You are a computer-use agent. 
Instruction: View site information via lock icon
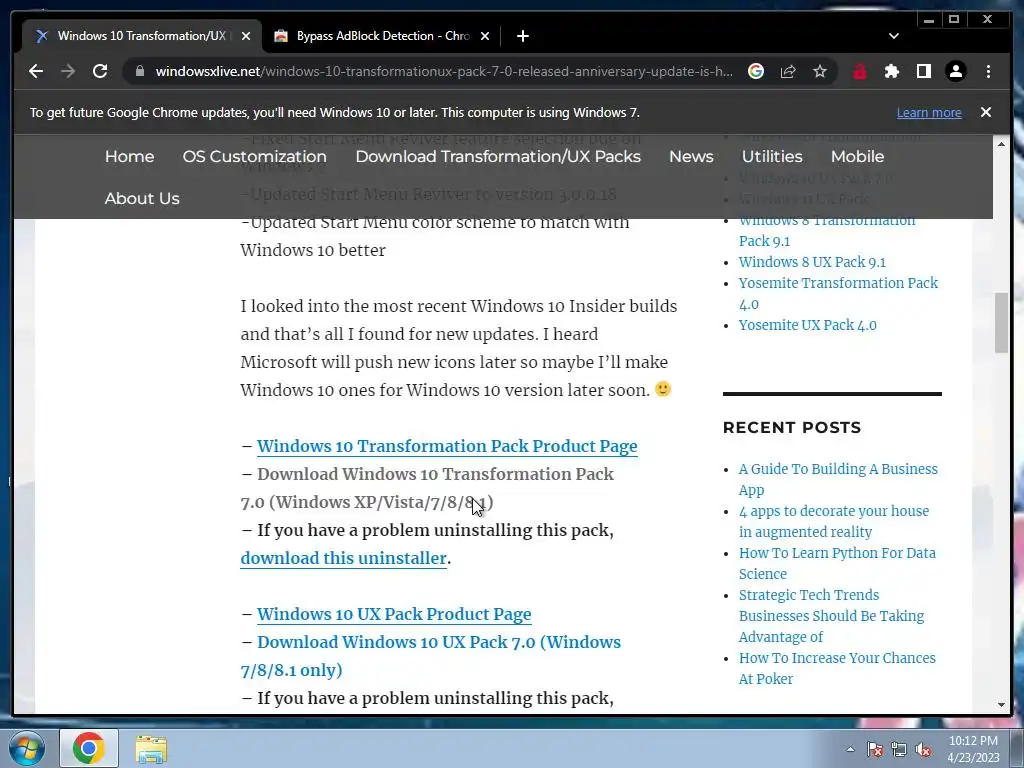coord(139,71)
